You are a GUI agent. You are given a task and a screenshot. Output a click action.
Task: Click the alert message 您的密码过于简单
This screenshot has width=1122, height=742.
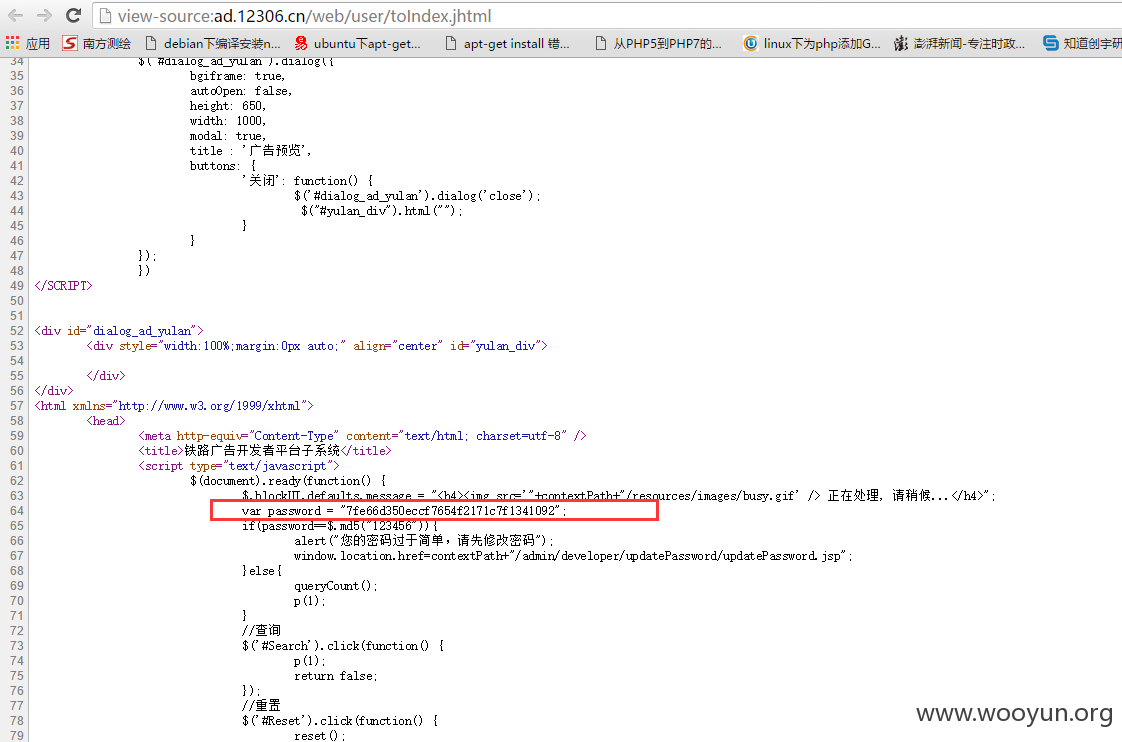pos(438,541)
